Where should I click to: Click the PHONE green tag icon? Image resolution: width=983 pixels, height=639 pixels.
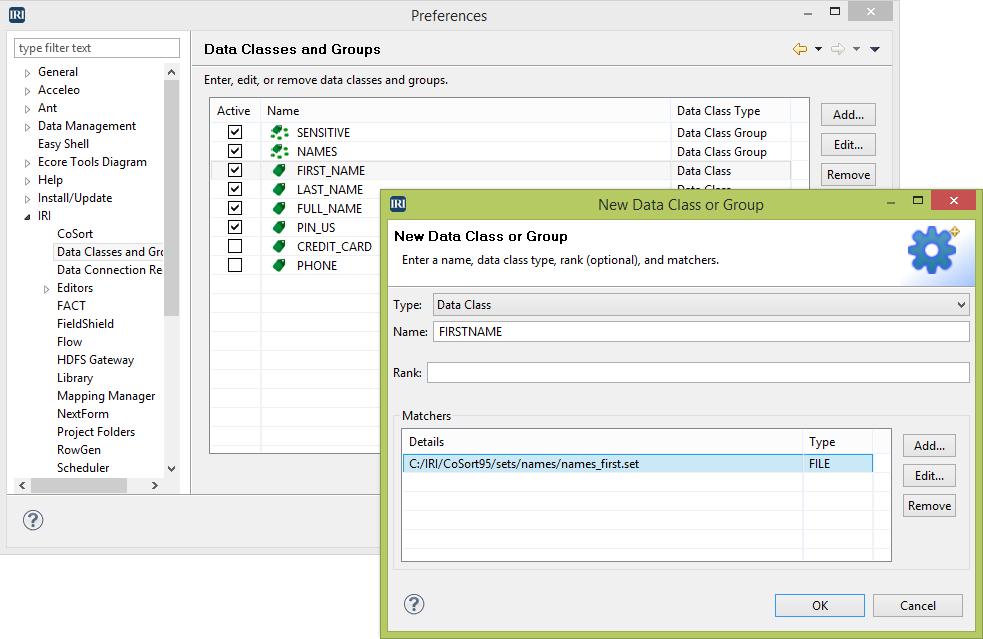click(x=280, y=265)
